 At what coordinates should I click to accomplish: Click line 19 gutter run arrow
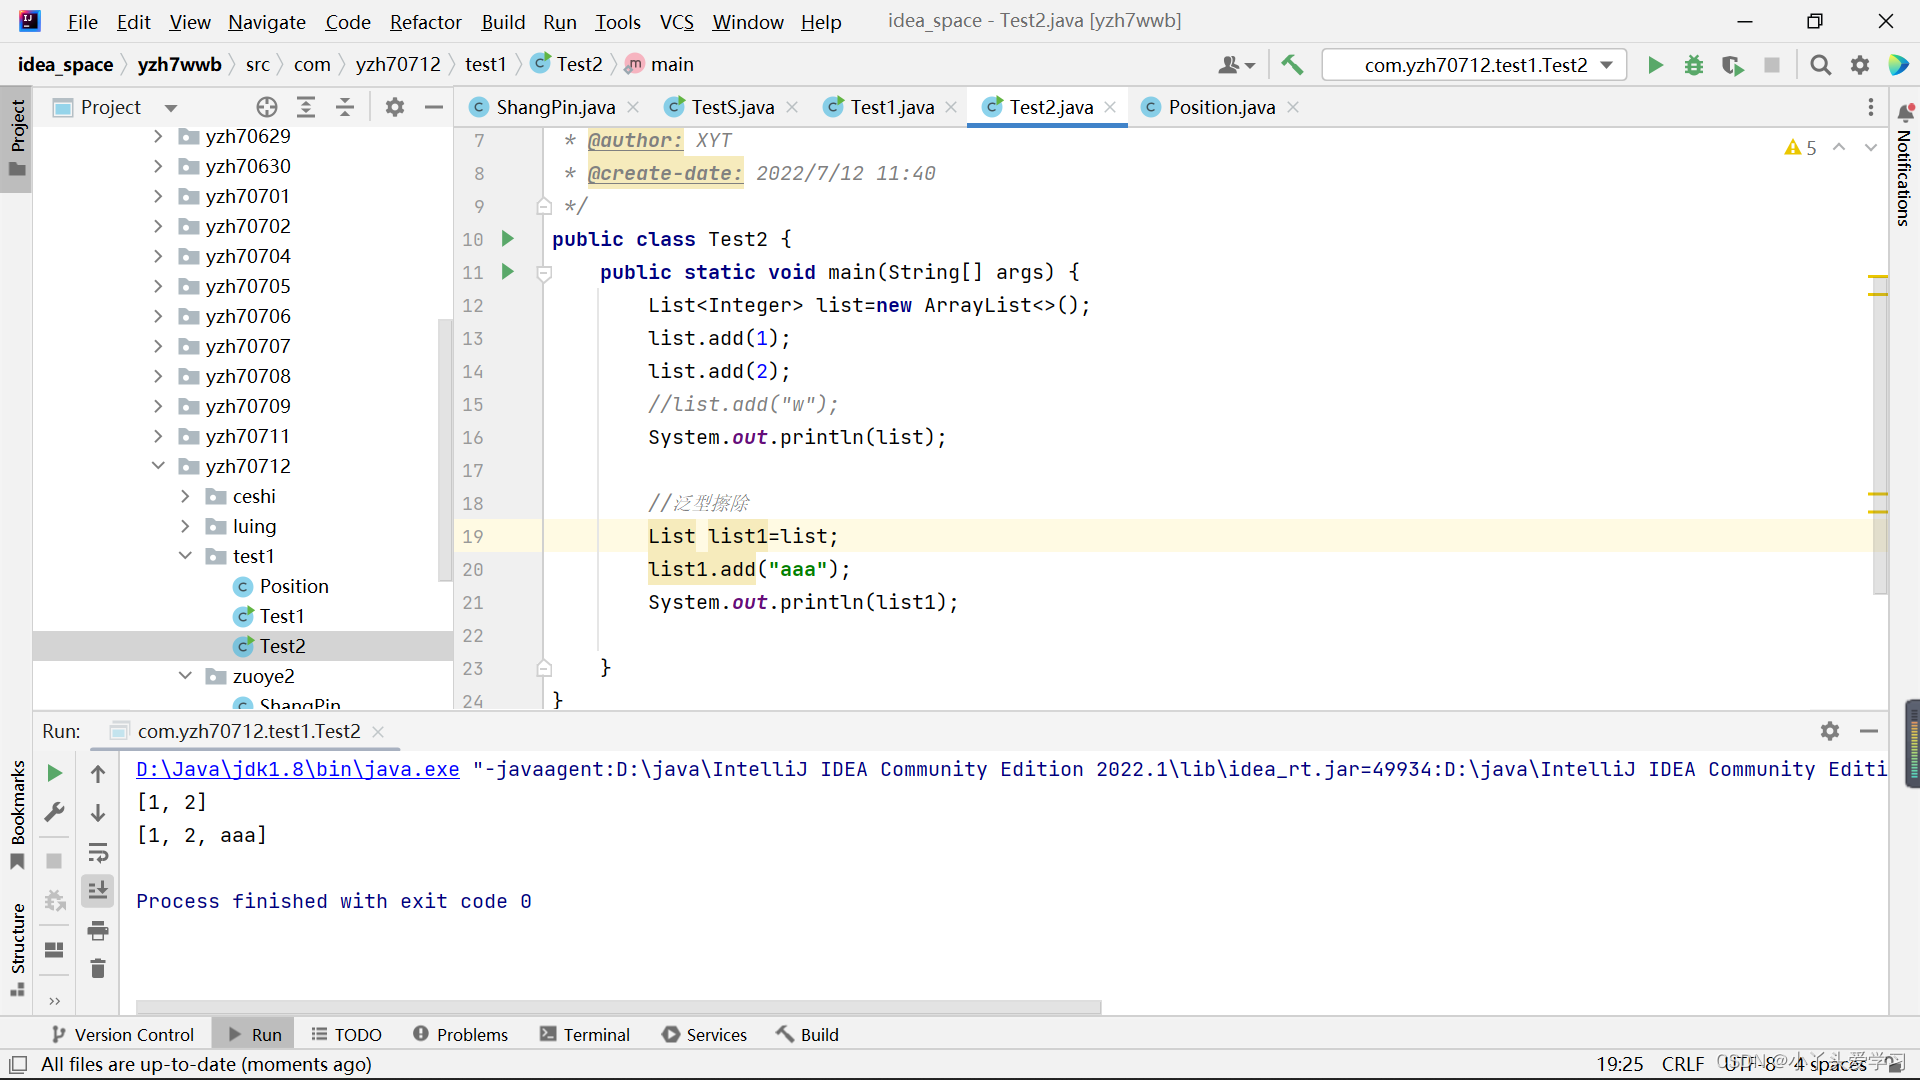click(x=506, y=535)
